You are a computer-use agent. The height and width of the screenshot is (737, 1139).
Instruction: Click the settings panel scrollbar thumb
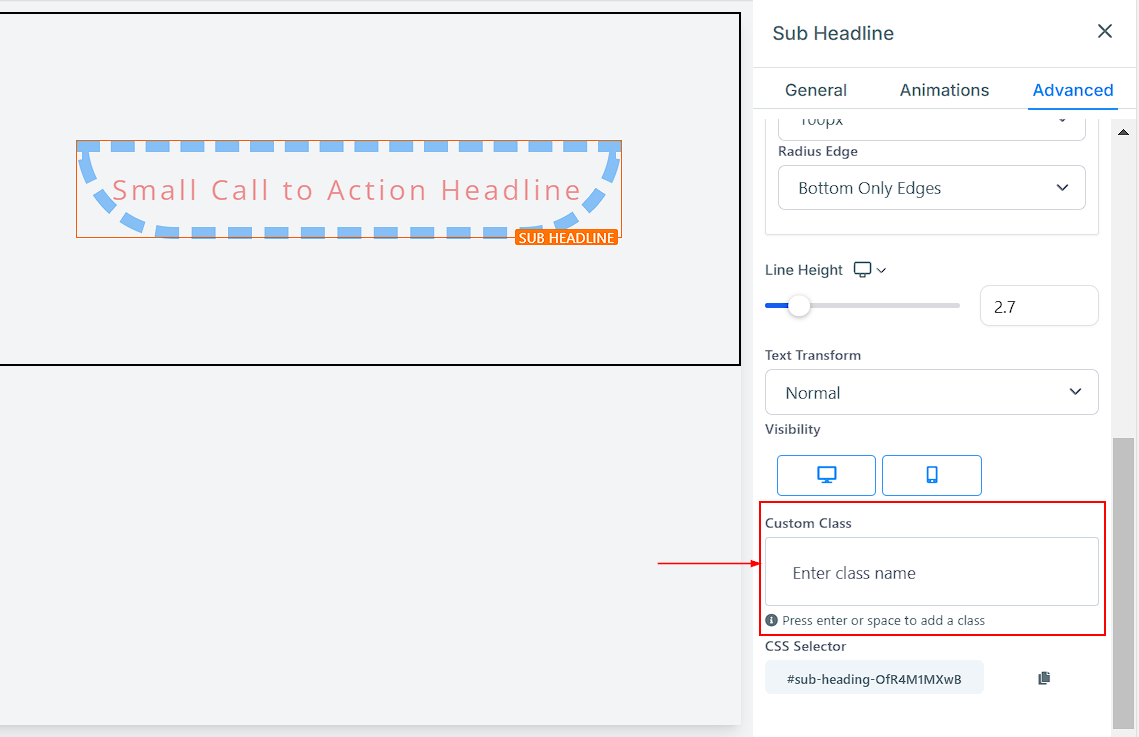pos(1123,582)
